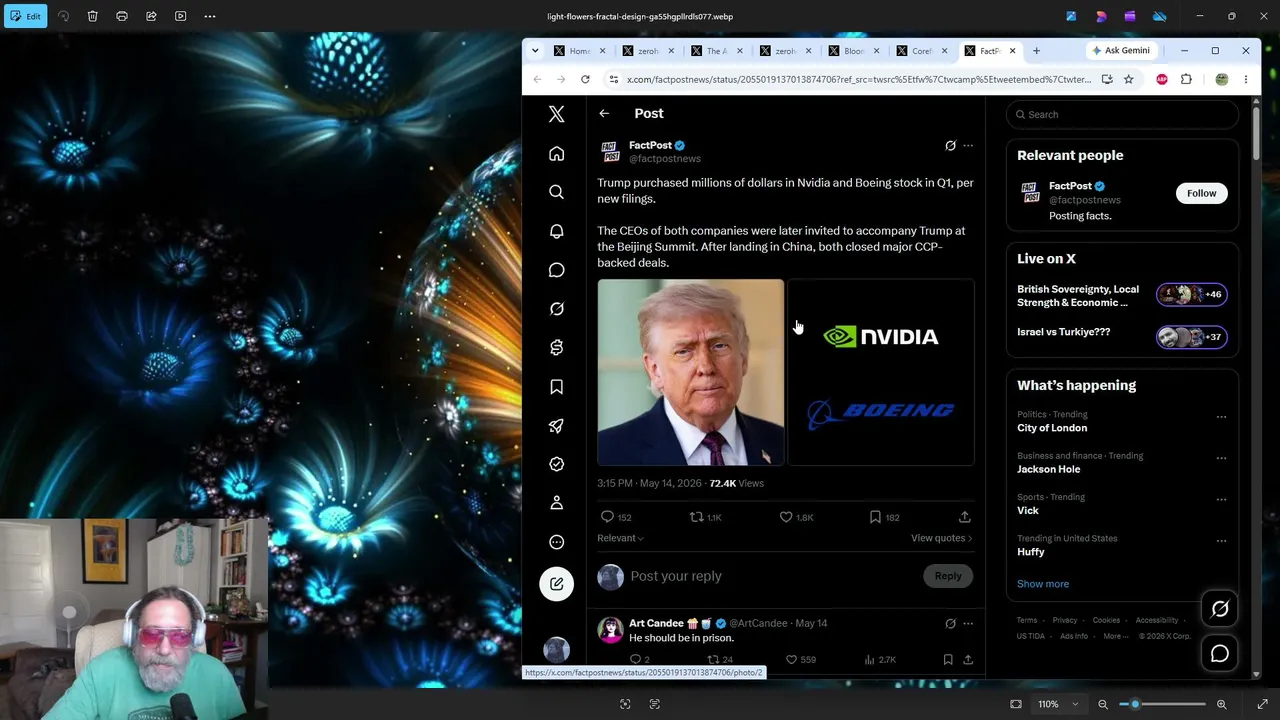Zoom out with the minus magnifier
Image resolution: width=1280 pixels, height=720 pixels.
1103,704
